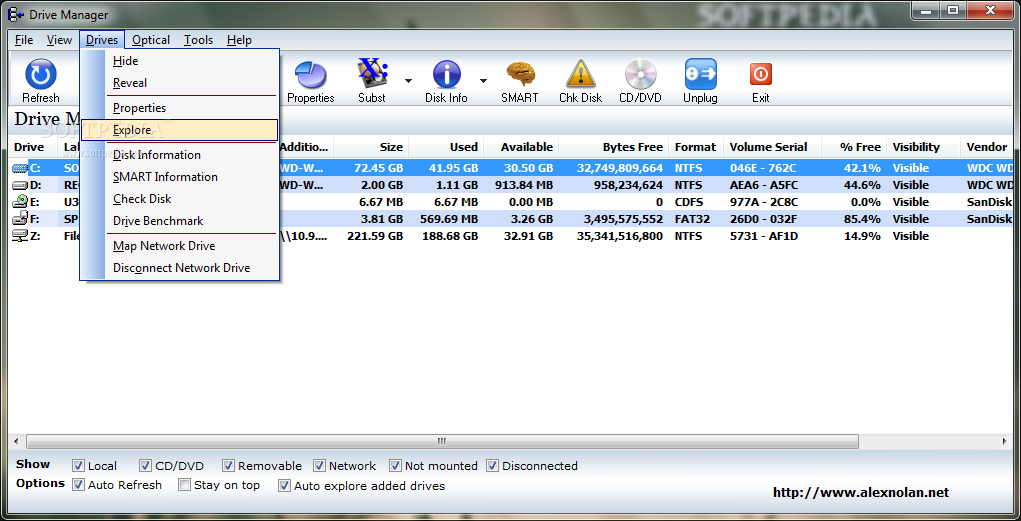
Task: Select the D: drive icon
Action: (x=20, y=185)
